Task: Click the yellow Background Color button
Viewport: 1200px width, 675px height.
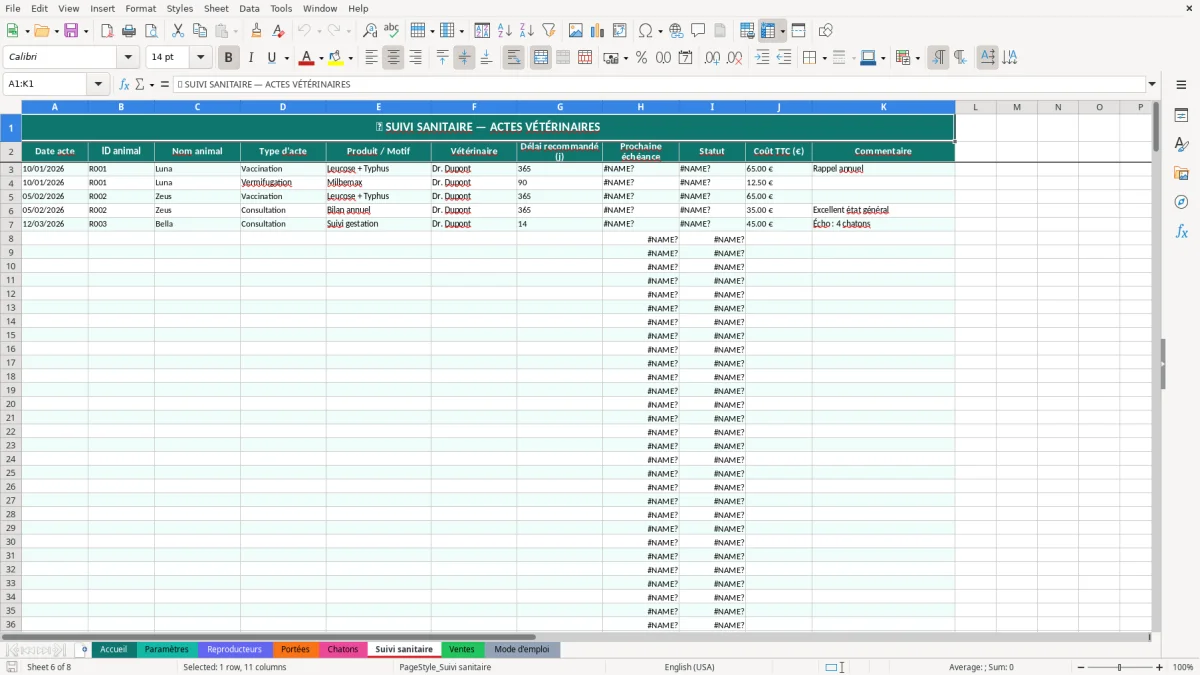Action: 336,58
